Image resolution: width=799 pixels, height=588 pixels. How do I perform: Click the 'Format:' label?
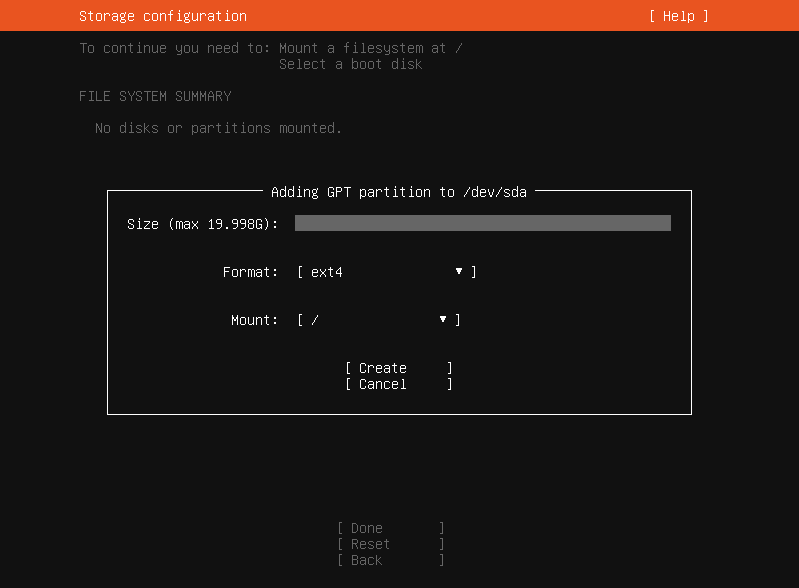[x=250, y=272]
